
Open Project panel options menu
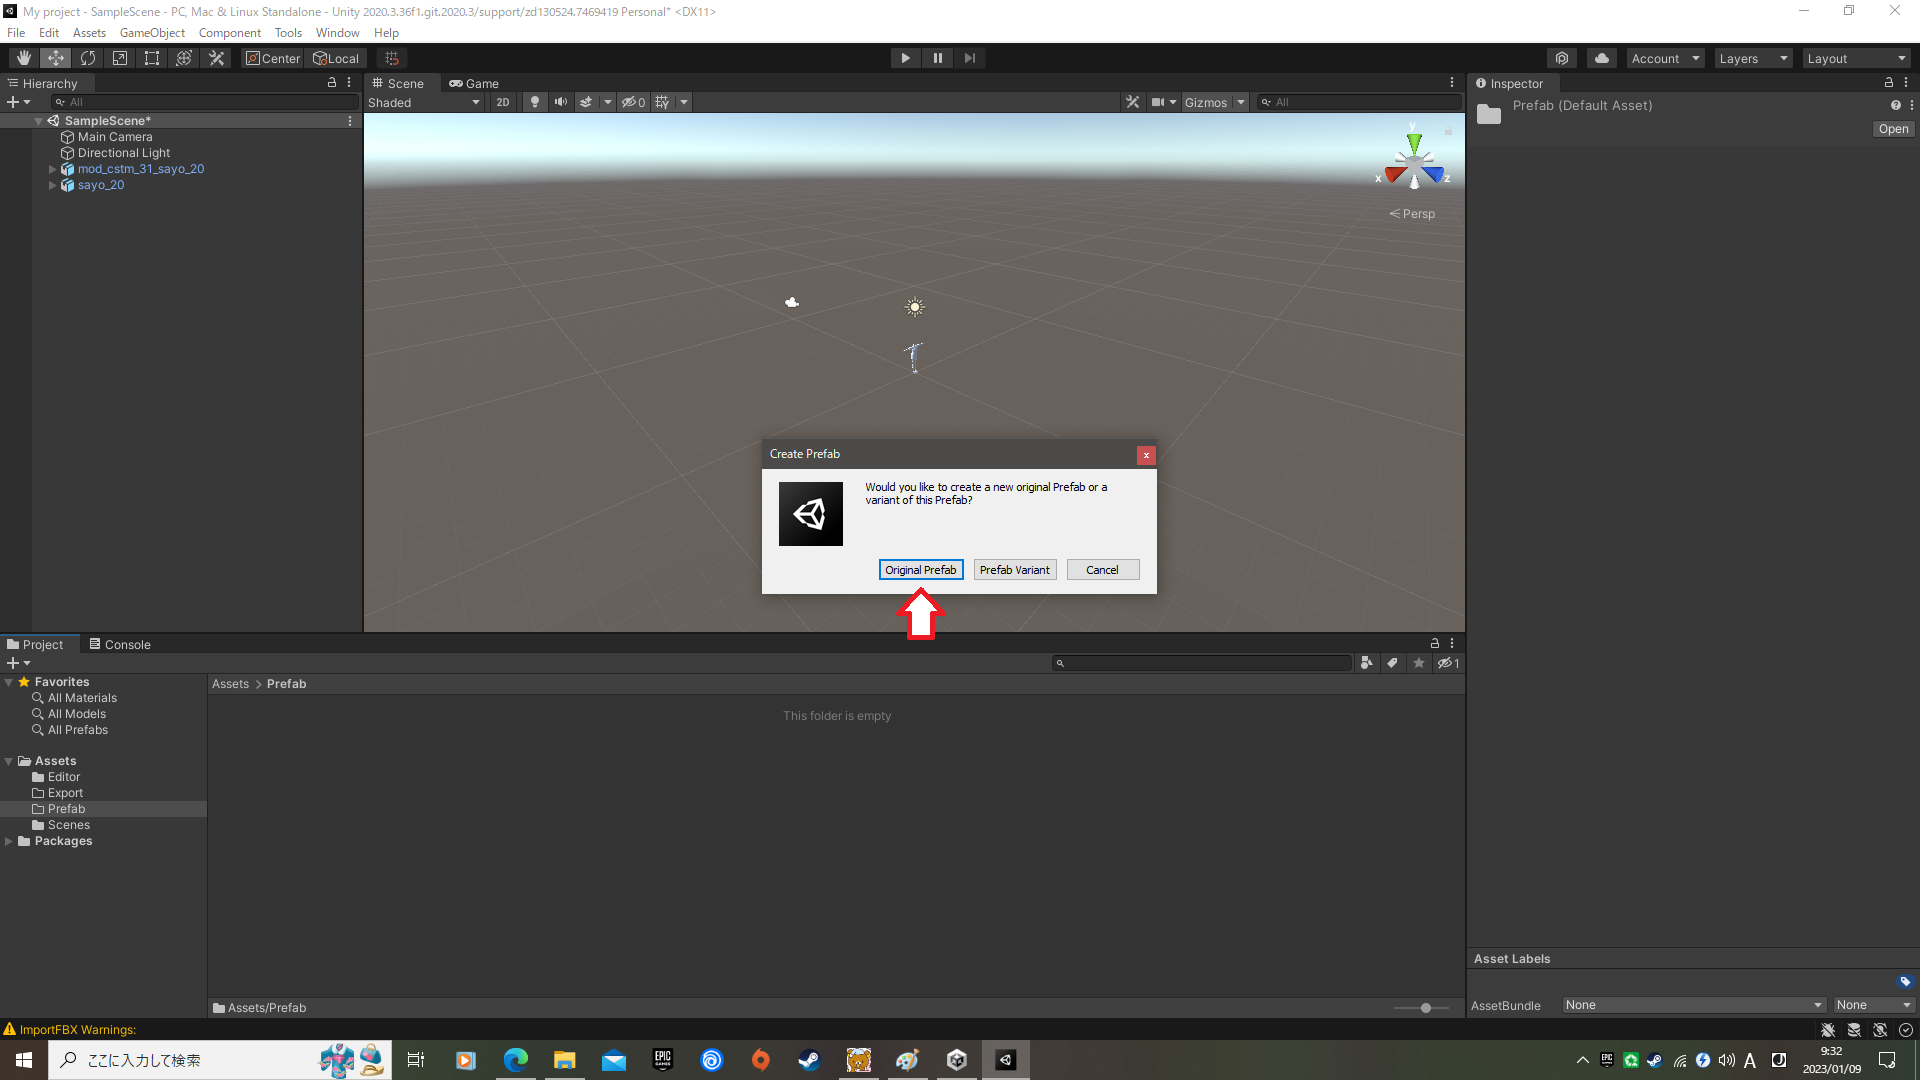point(1452,644)
